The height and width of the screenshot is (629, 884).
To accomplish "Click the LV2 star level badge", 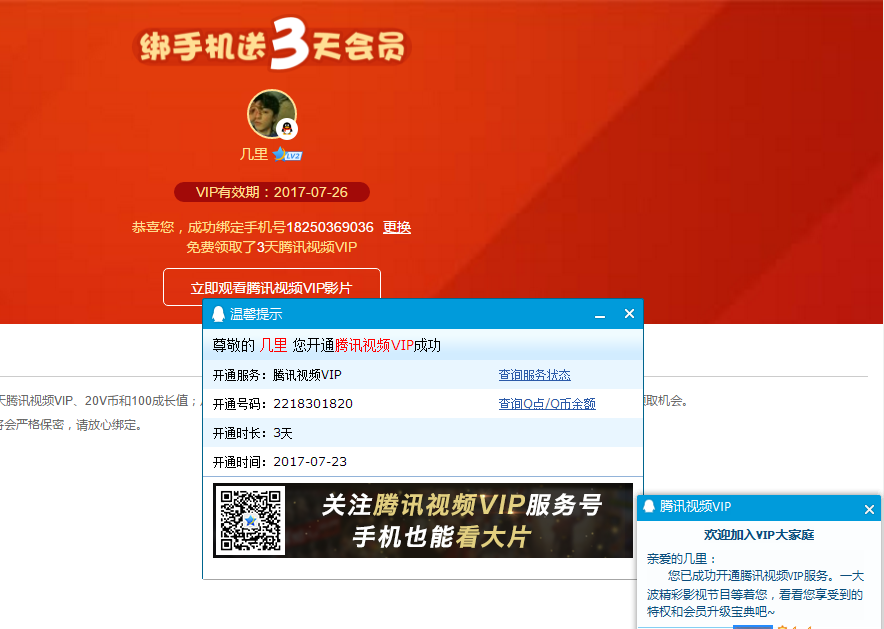I will tap(288, 154).
